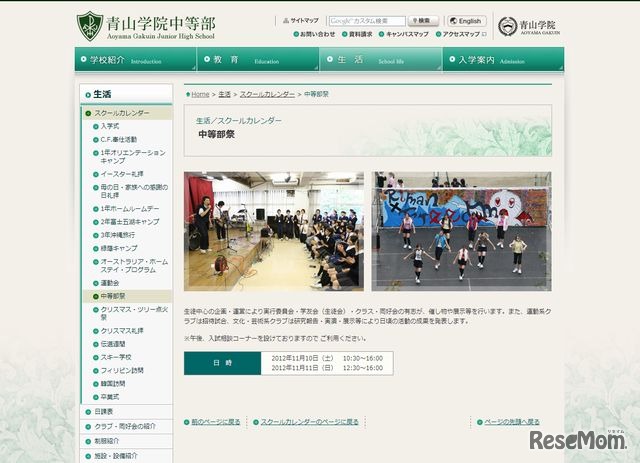Click the 検索 search button
The image size is (640, 463).
[423, 21]
